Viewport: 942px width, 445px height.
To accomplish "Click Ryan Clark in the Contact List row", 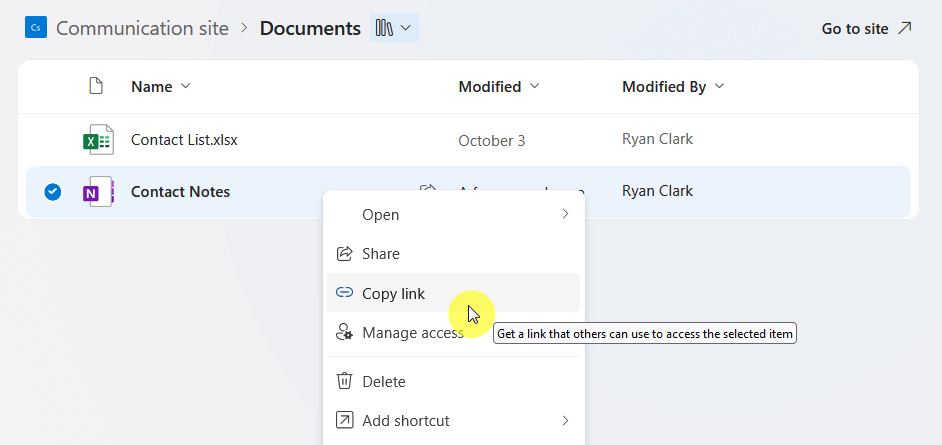I will coord(657,139).
